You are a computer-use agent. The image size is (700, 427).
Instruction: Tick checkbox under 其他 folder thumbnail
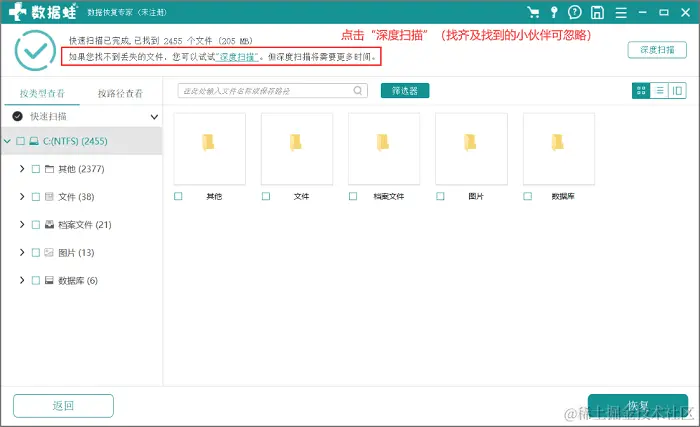(x=178, y=196)
